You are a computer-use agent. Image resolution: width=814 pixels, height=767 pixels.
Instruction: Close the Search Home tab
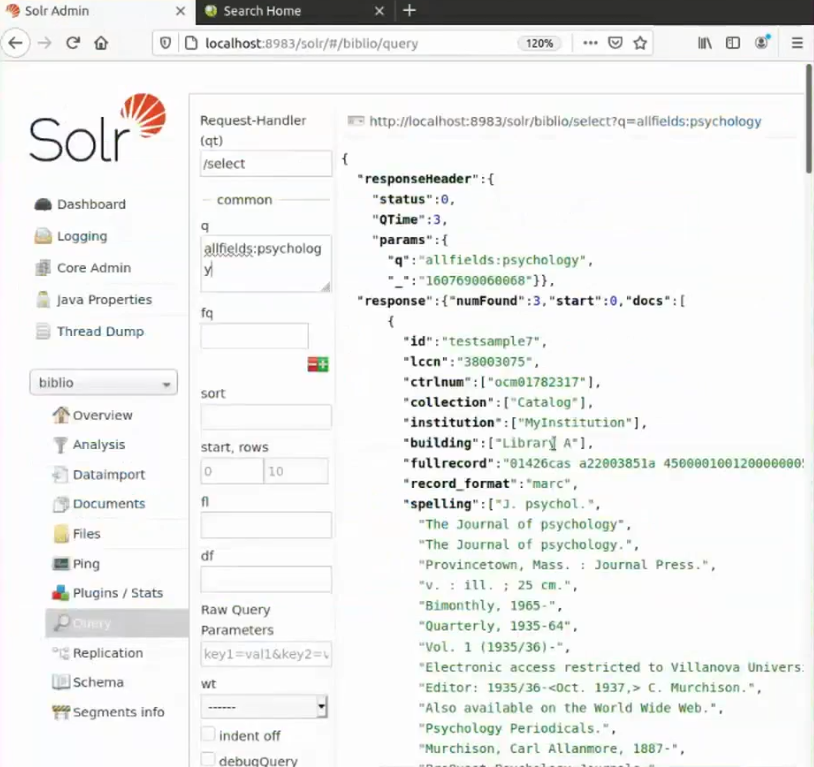pos(379,11)
